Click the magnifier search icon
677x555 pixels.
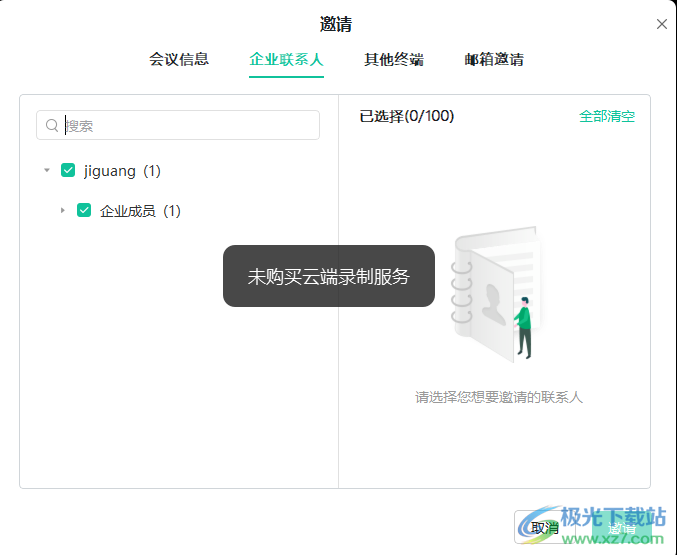pos(52,125)
